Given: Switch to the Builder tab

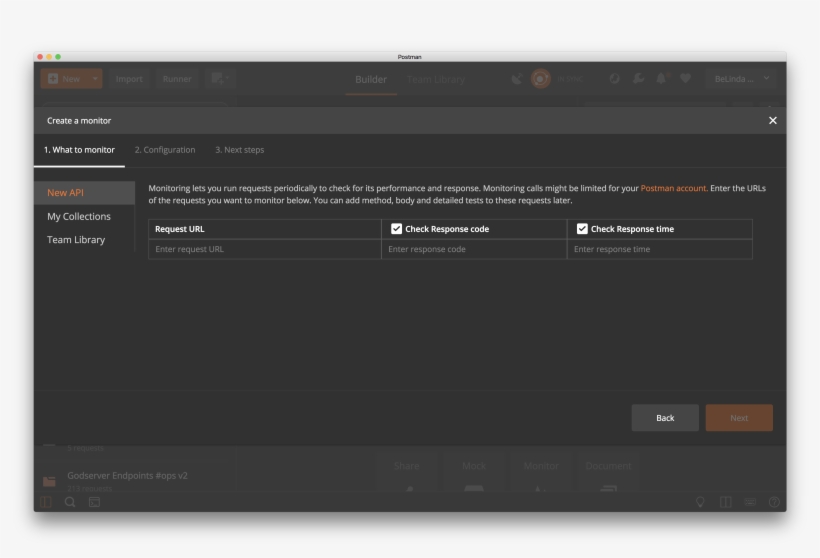Looking at the screenshot, I should pos(371,79).
